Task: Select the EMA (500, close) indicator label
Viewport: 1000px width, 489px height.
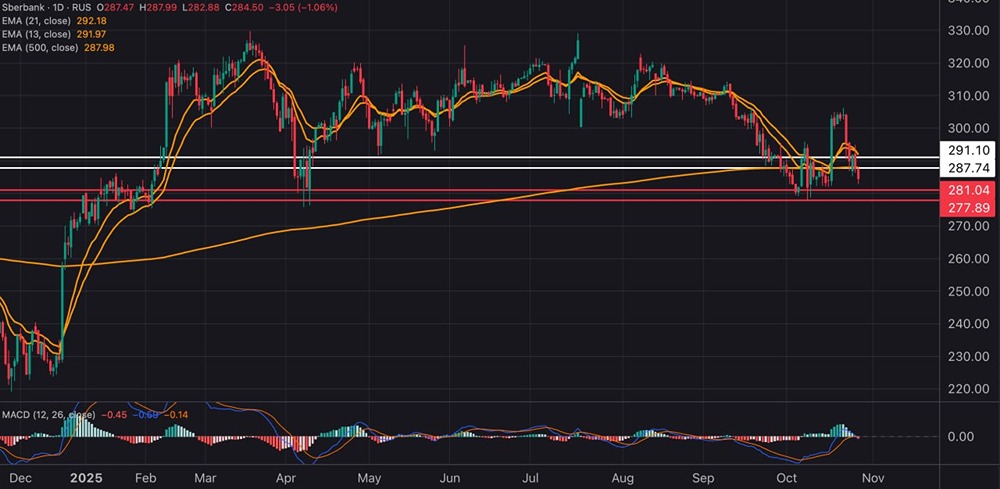Action: 38,48
